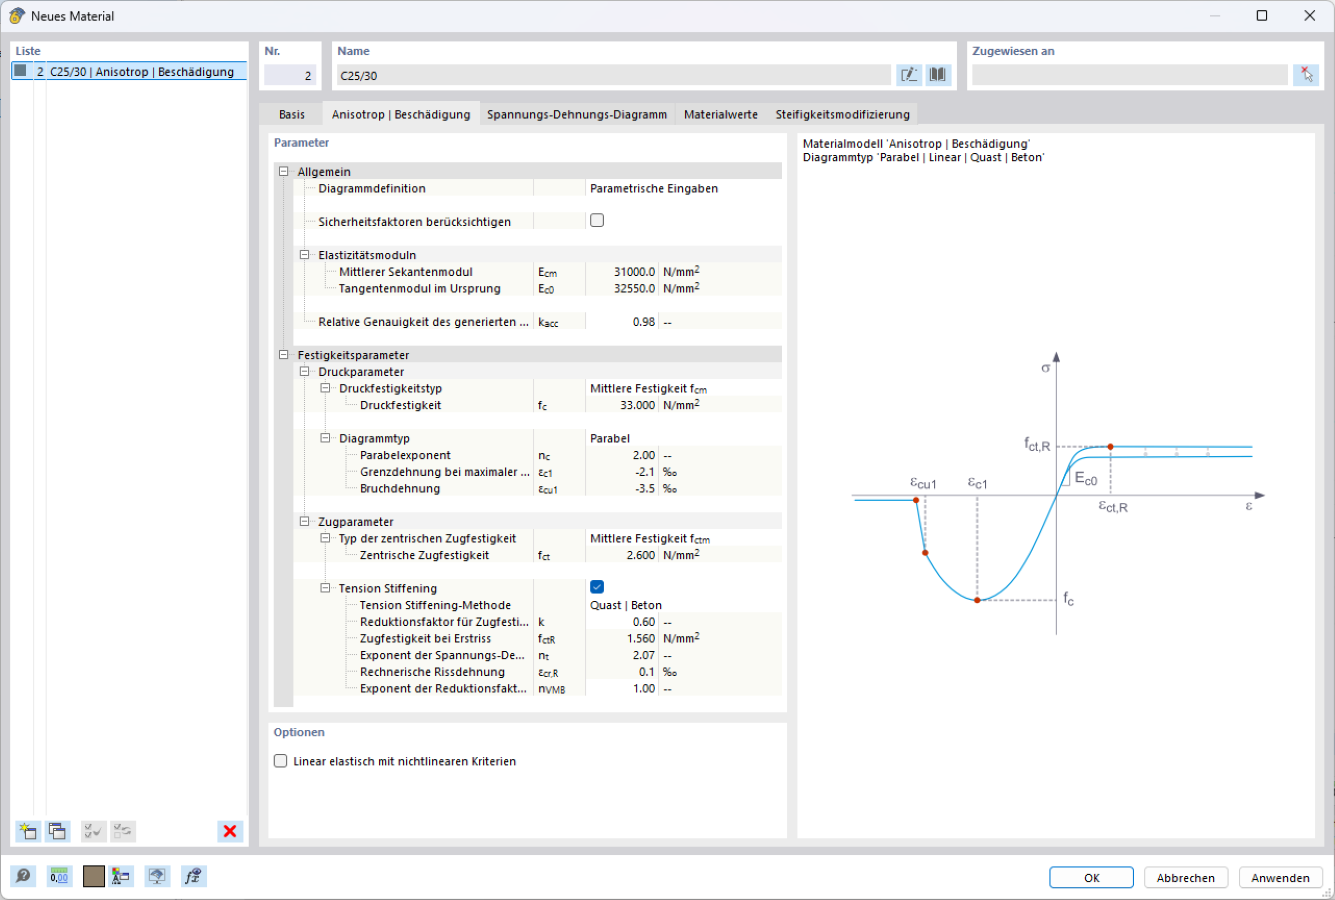Open the Steifigkeitsmodifizierung tab
Image resolution: width=1335 pixels, height=900 pixels.
point(843,114)
